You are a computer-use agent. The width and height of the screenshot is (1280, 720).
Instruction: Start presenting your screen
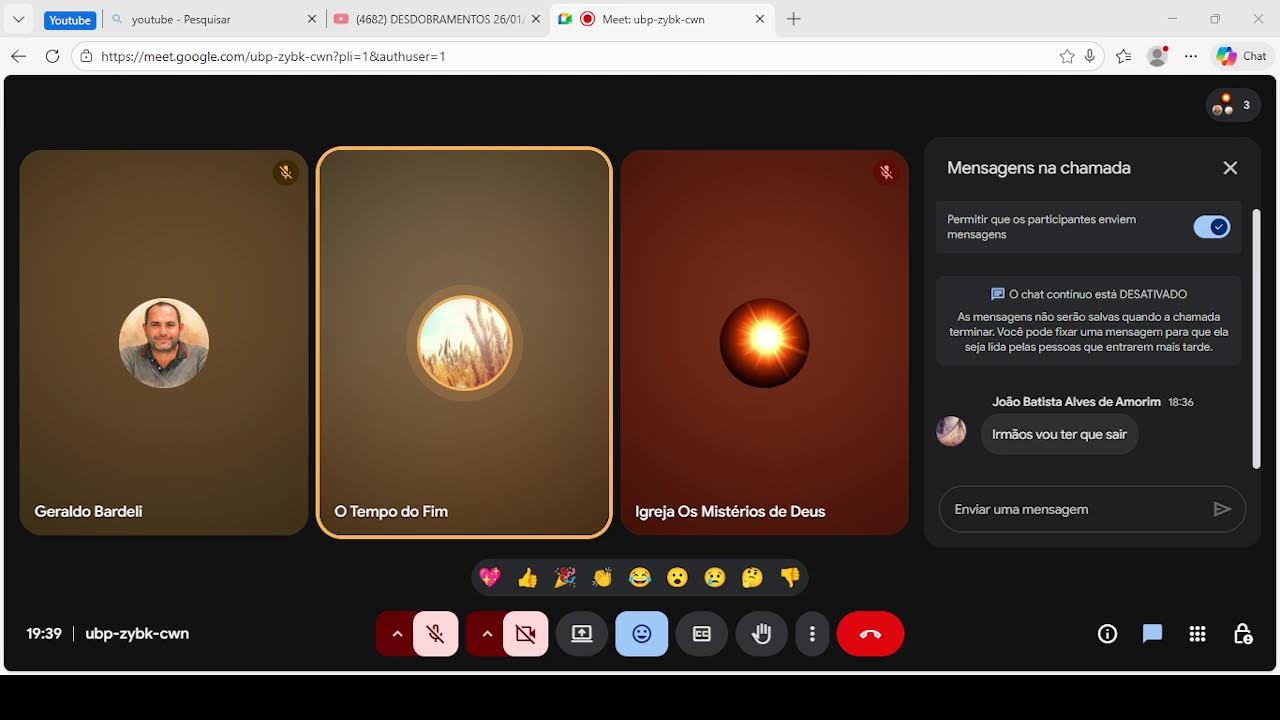[x=582, y=634]
